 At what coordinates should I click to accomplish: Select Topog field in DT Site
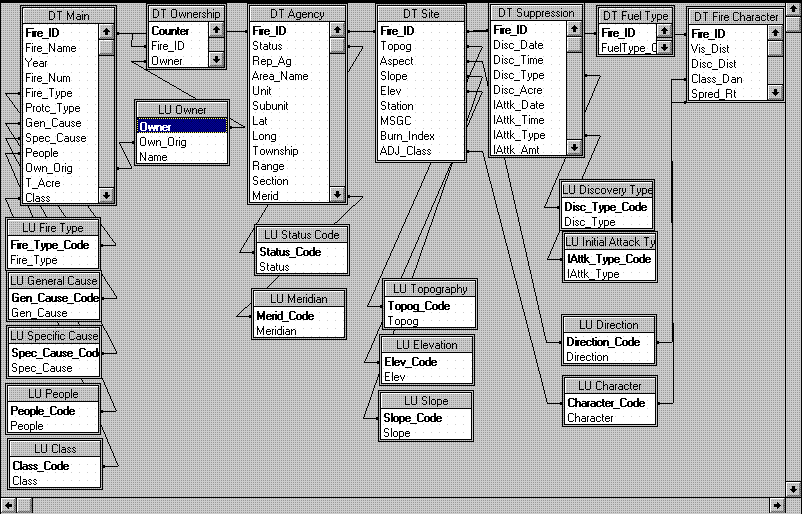[395, 46]
